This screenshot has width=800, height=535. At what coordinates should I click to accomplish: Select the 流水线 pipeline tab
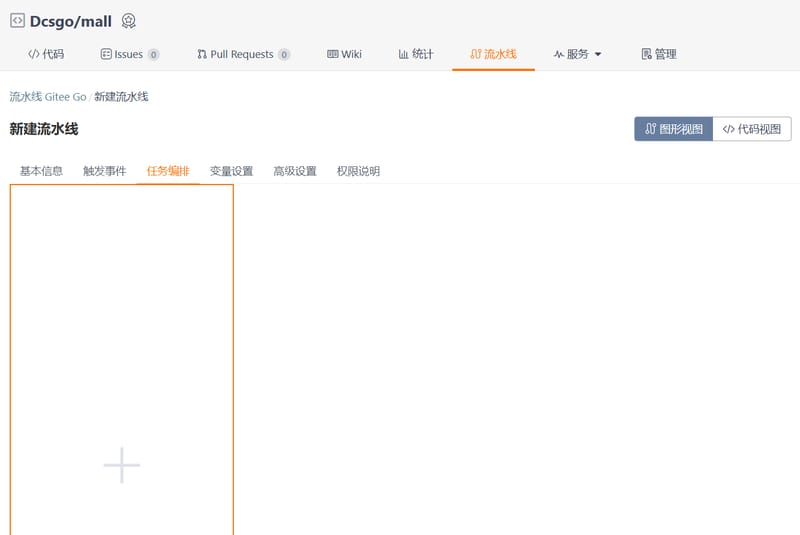493,54
